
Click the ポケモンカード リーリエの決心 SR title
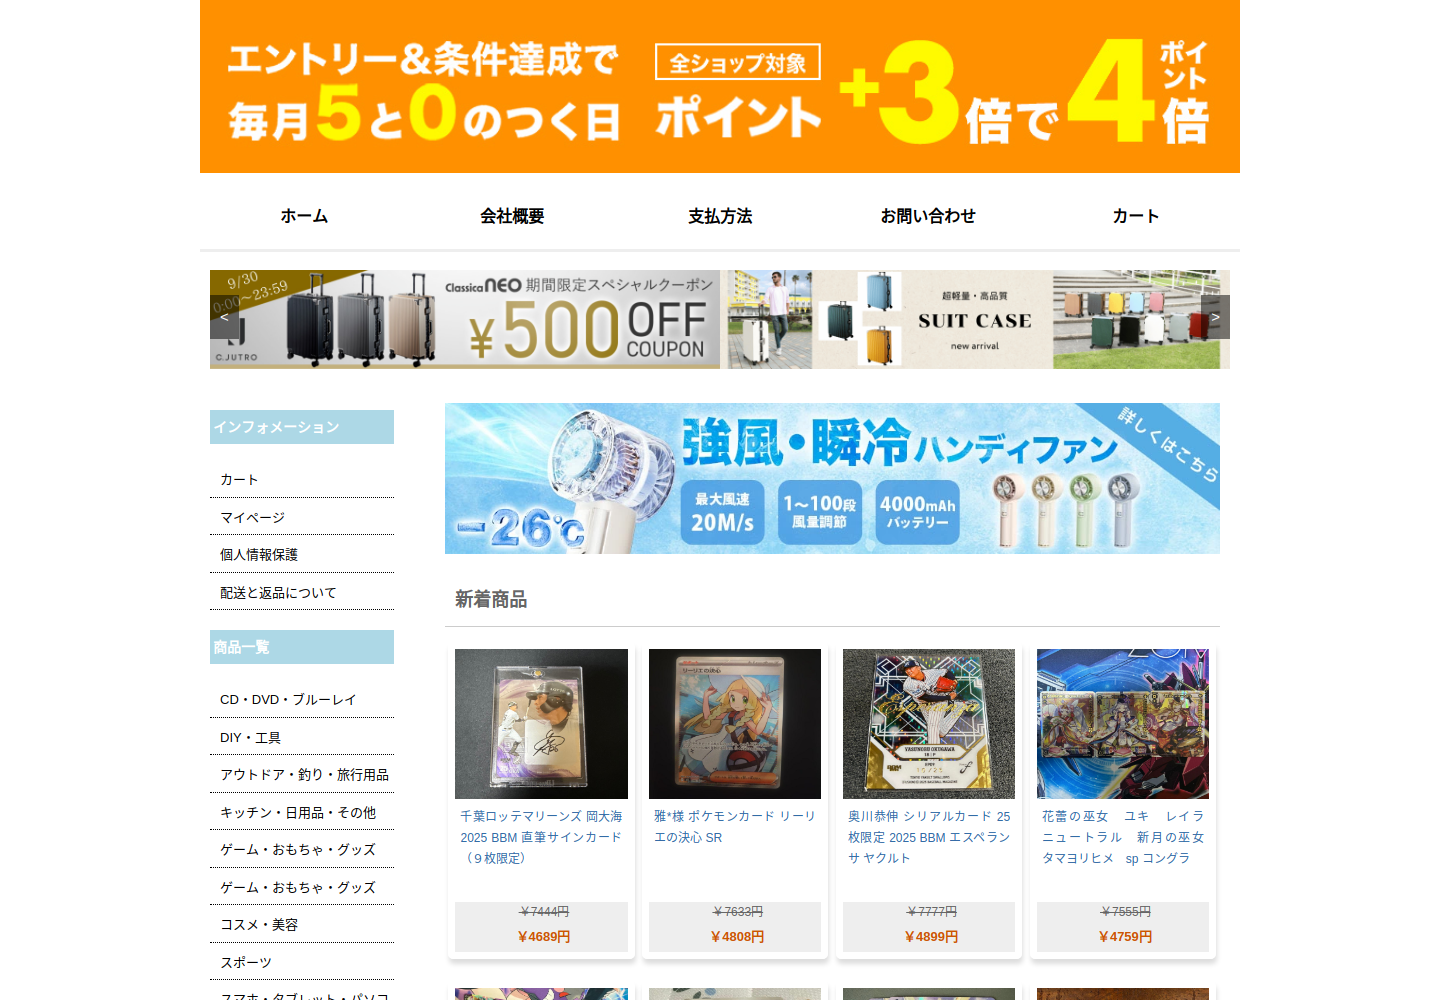735,827
